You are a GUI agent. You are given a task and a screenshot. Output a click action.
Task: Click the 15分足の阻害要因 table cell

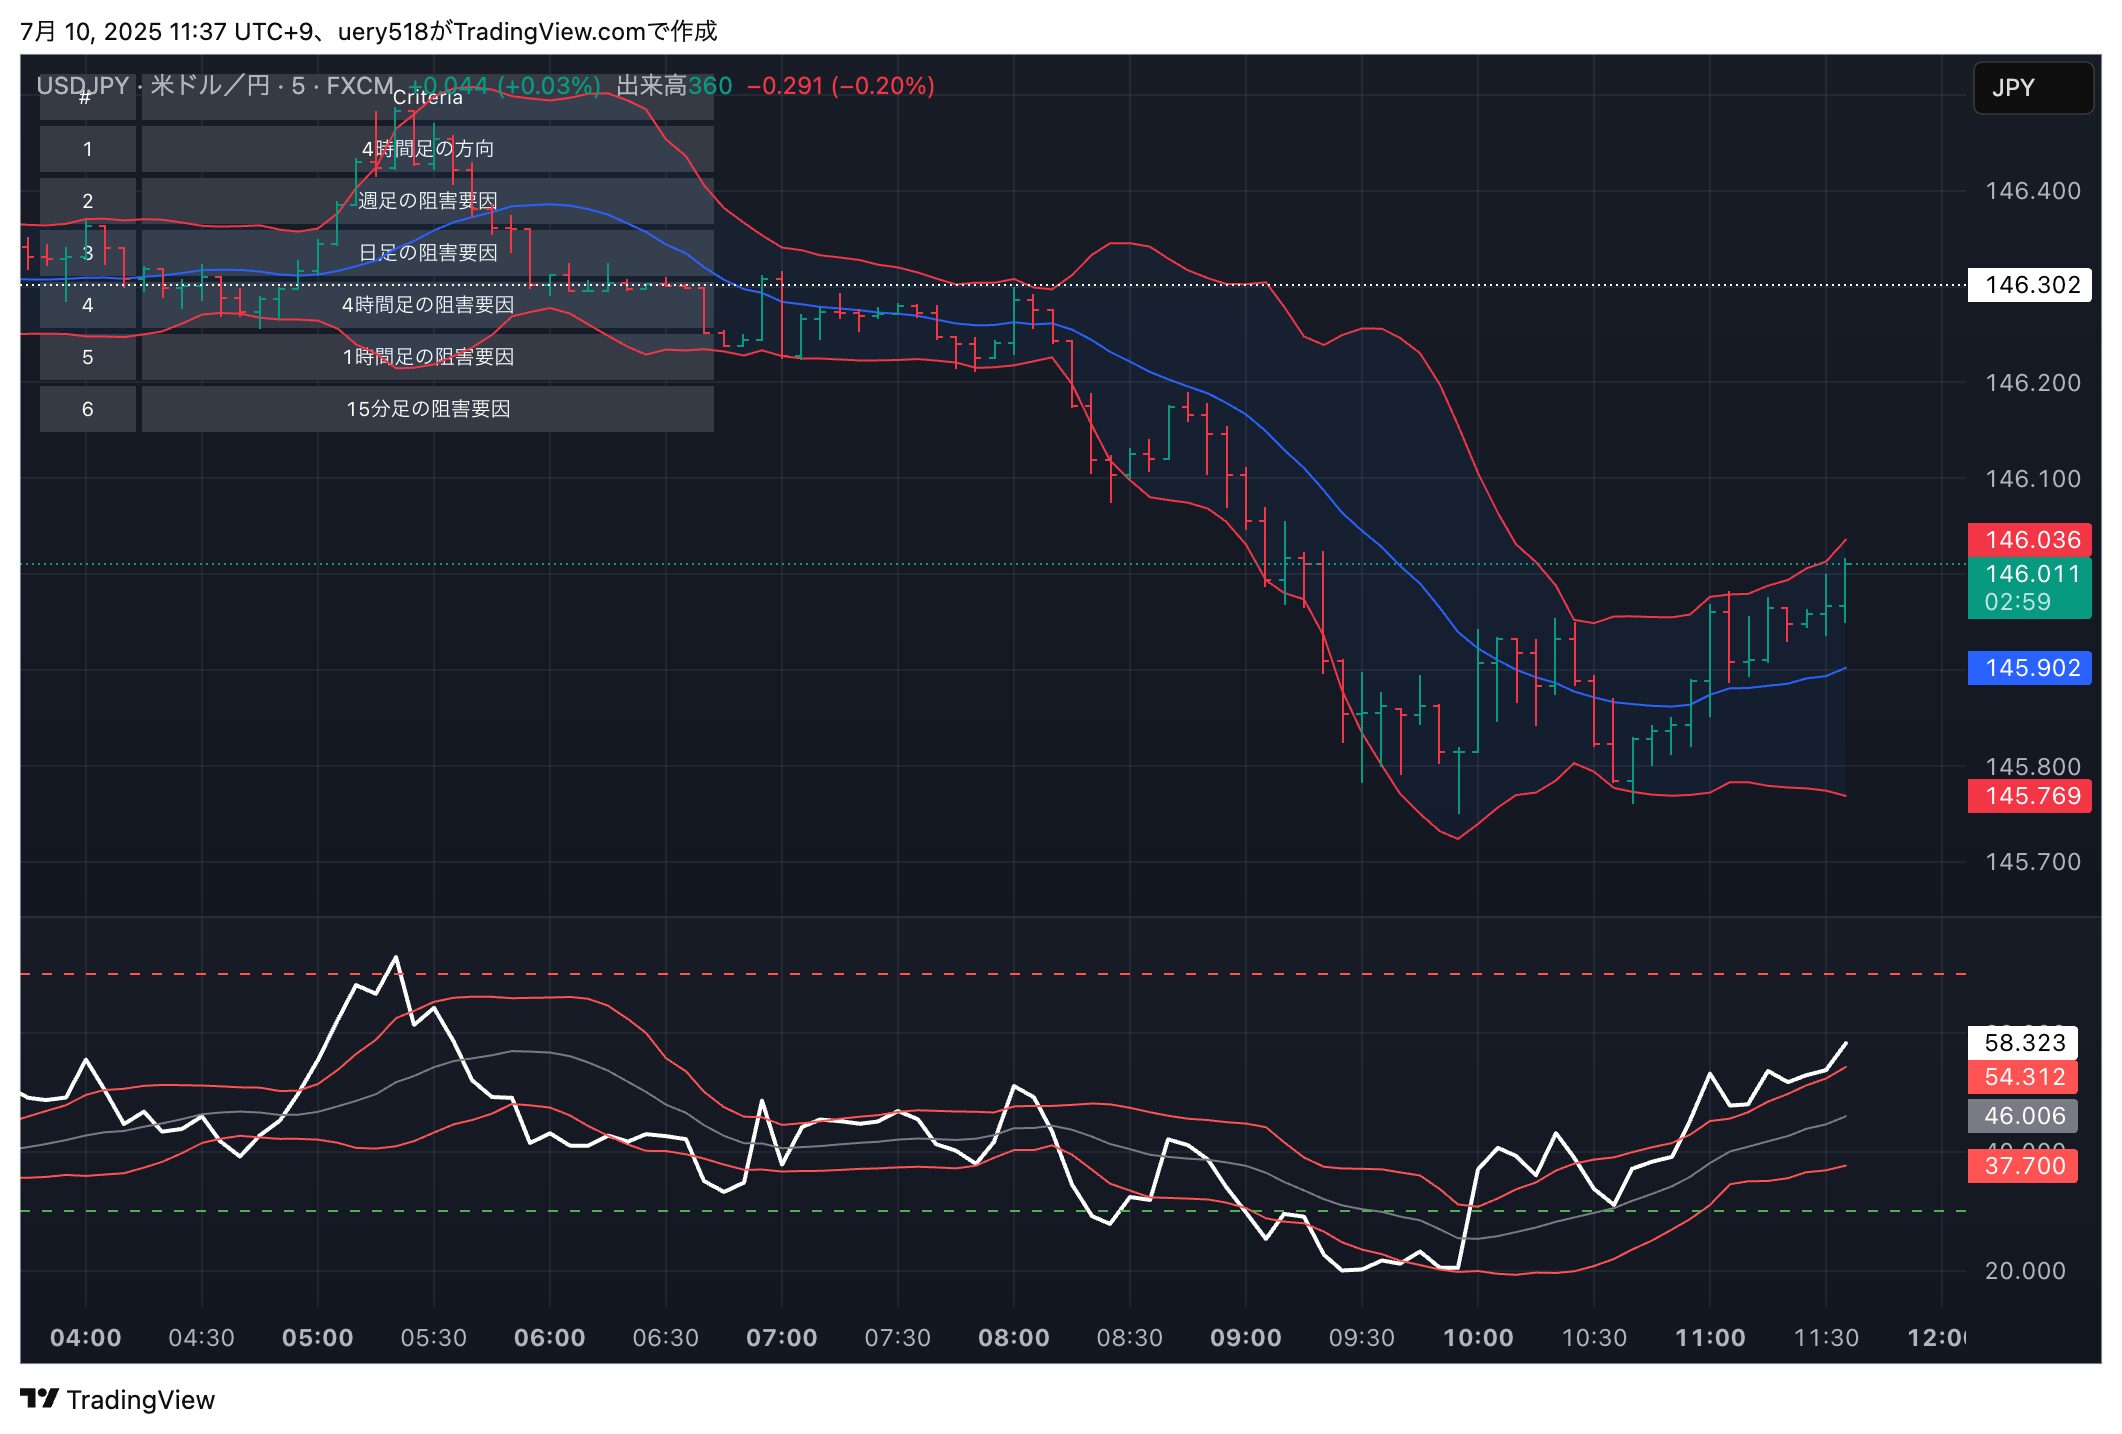pyautogui.click(x=427, y=409)
